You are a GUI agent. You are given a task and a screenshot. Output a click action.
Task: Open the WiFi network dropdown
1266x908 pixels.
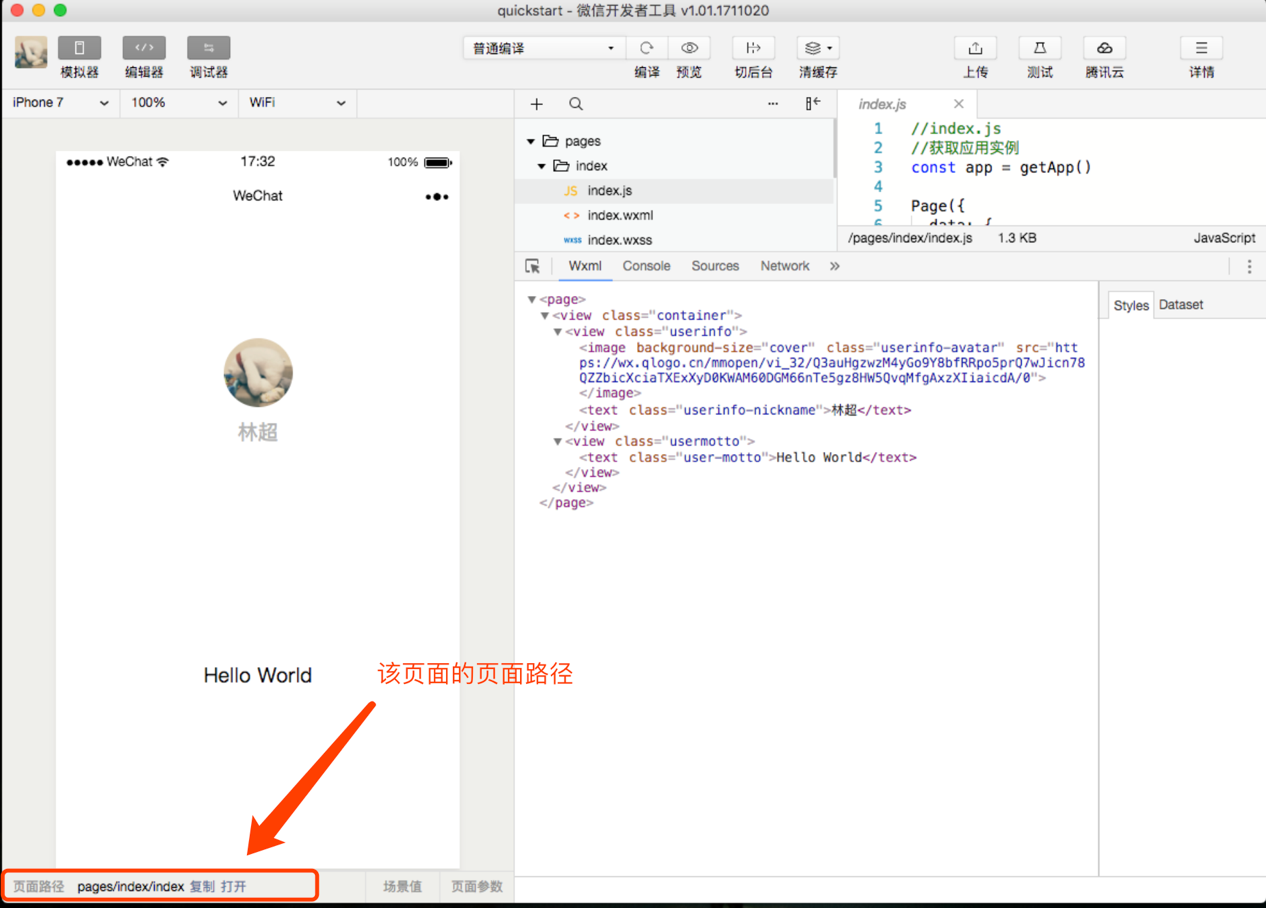[297, 103]
